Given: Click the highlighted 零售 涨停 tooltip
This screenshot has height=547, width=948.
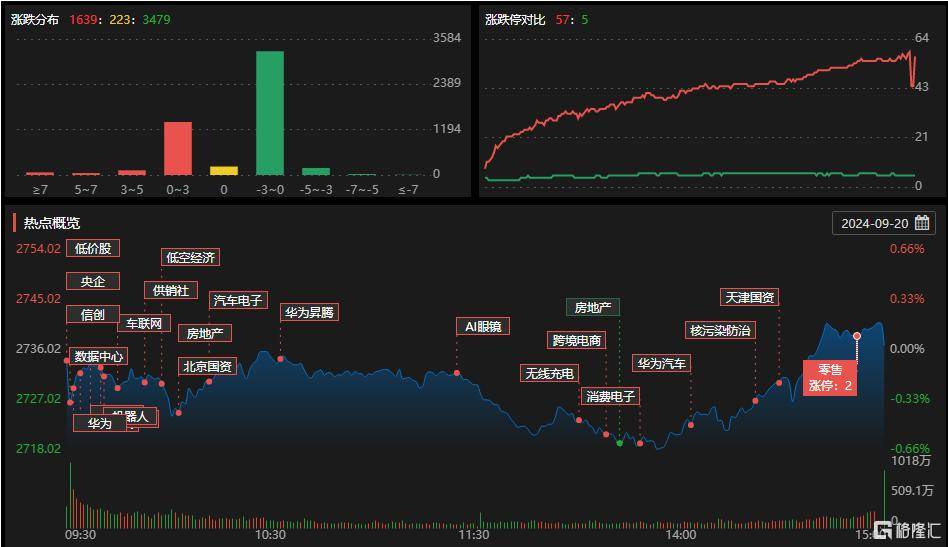Looking at the screenshot, I should click(x=830, y=378).
